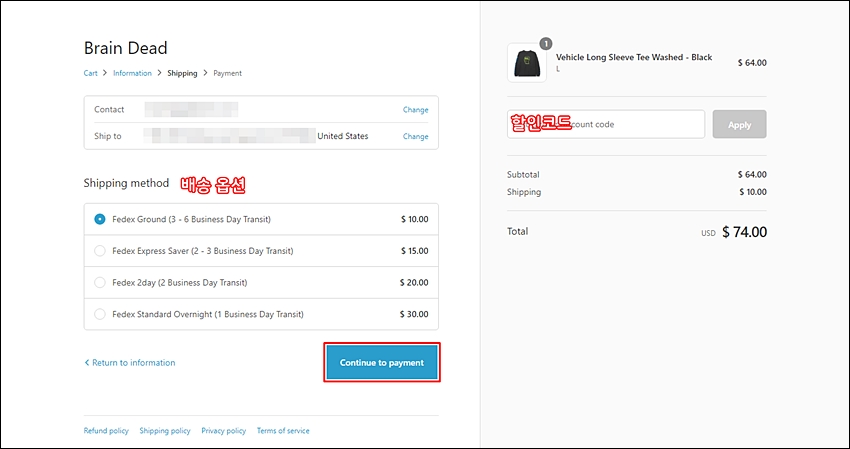
Task: Click the $ 15.00 Express Saver price
Action: coord(415,251)
